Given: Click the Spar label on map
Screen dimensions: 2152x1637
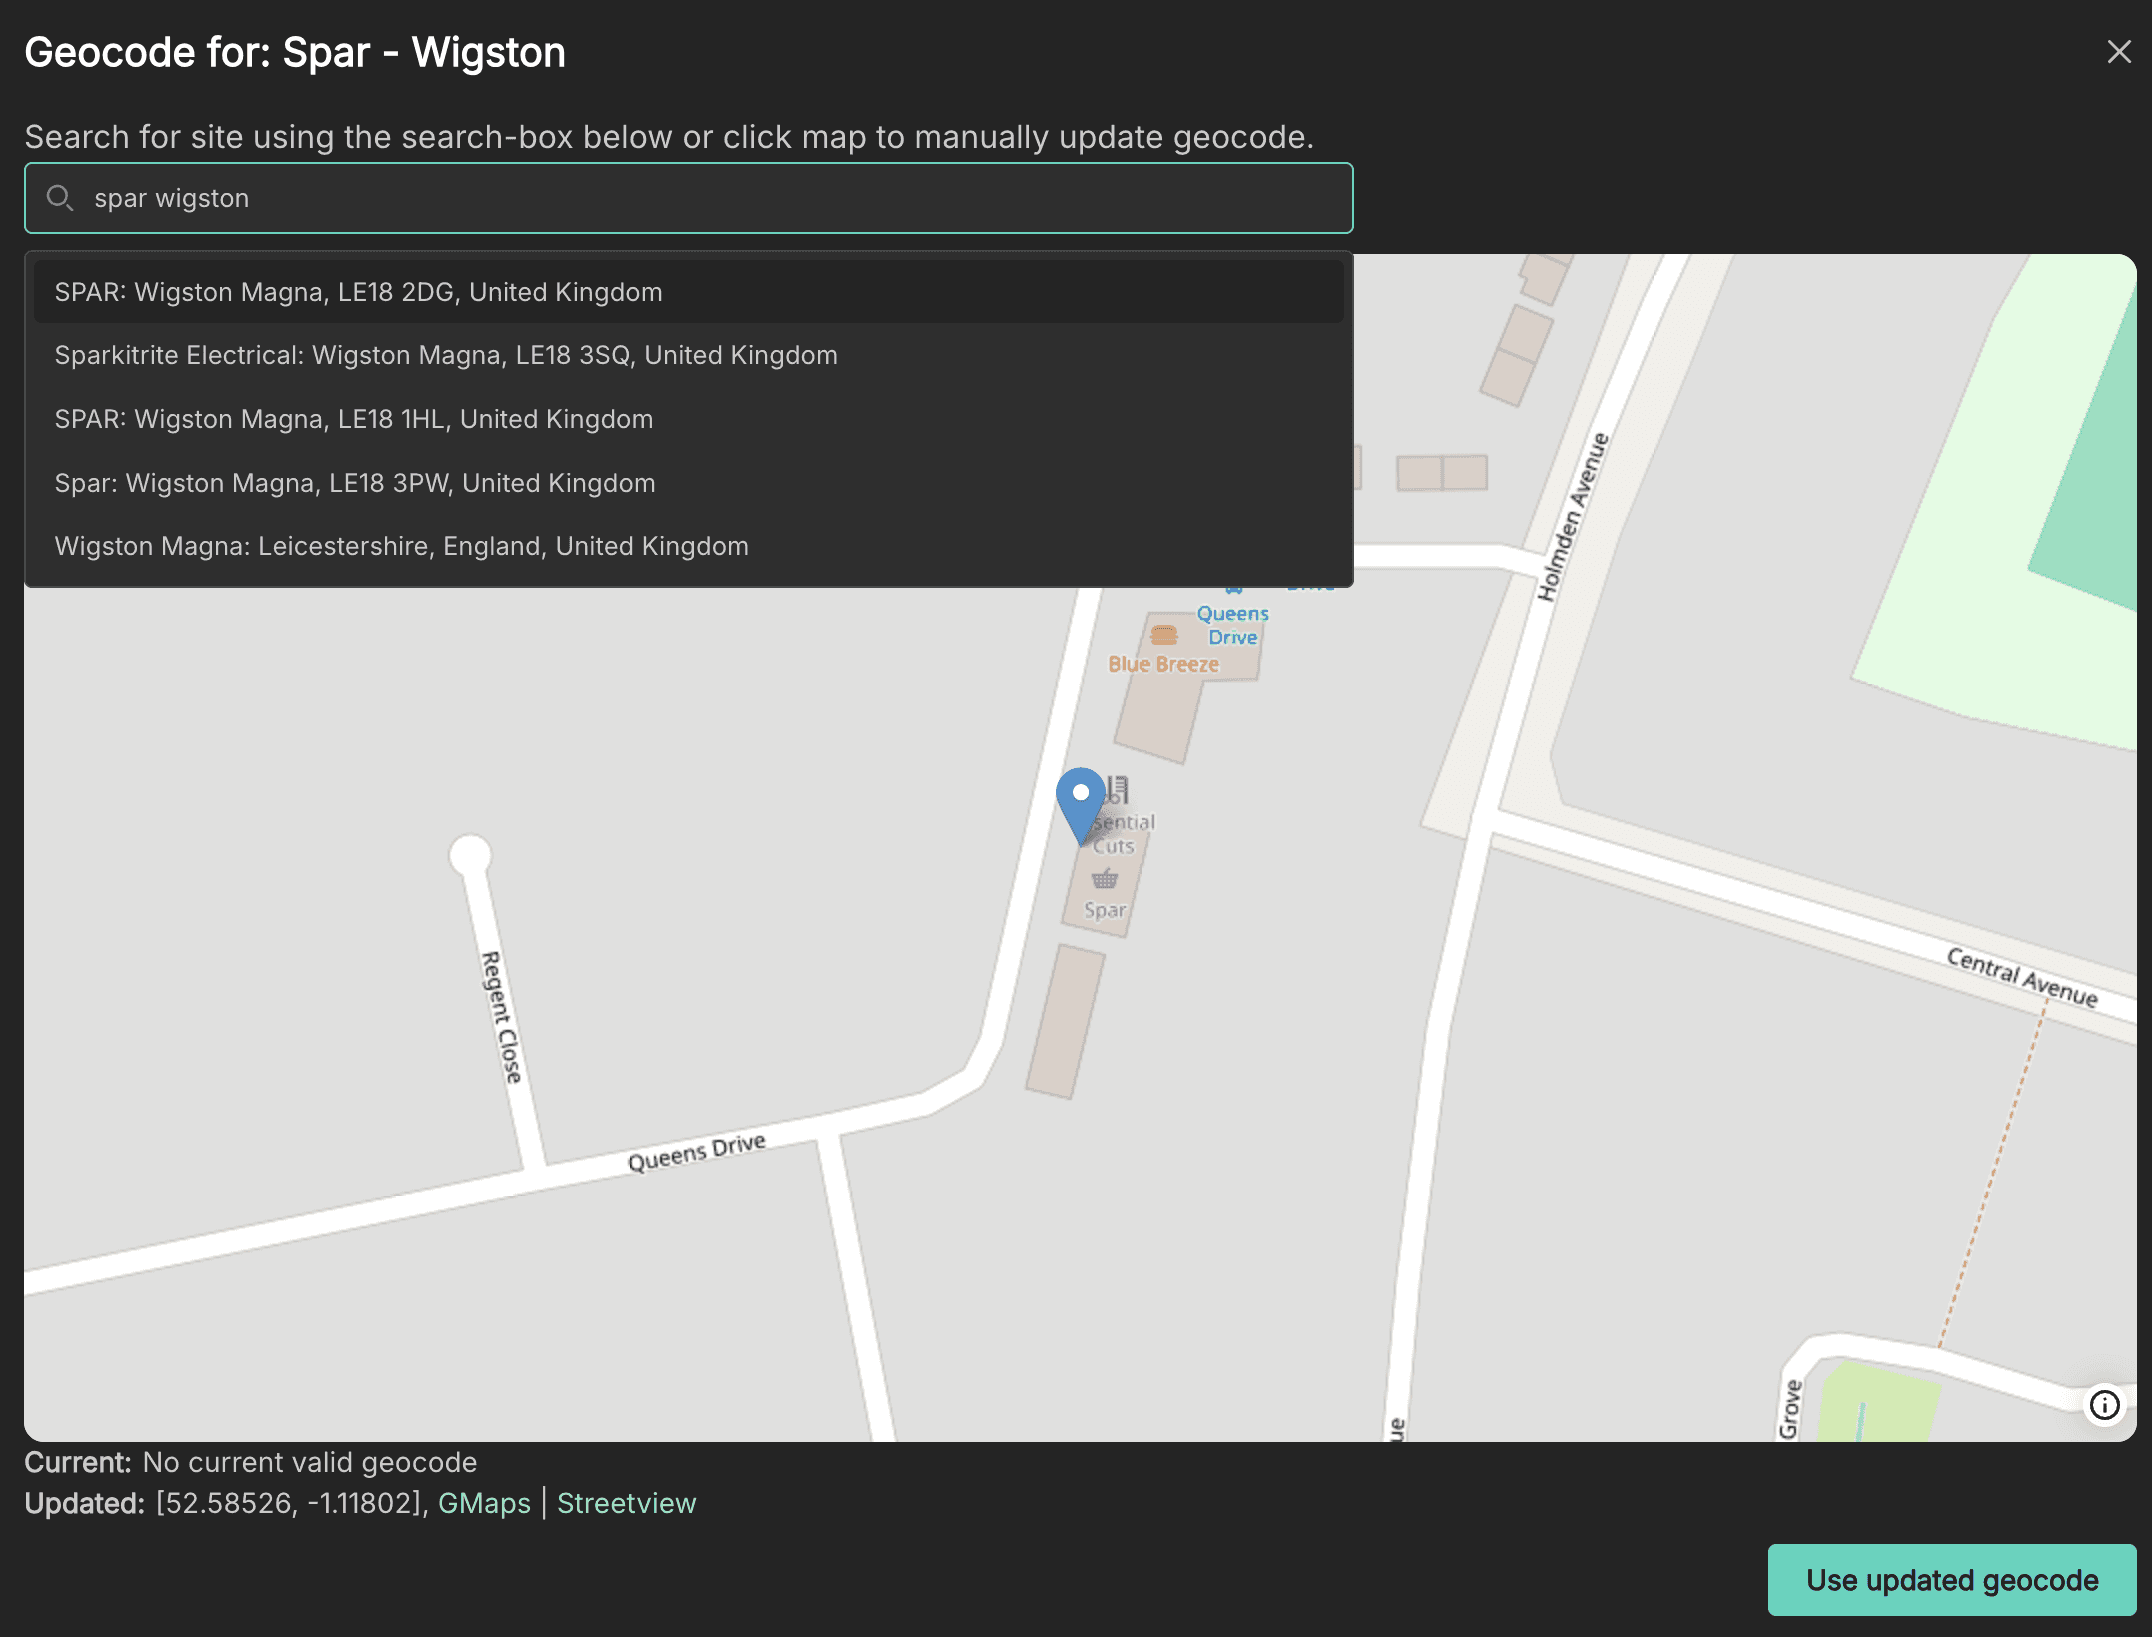Looking at the screenshot, I should (1105, 910).
